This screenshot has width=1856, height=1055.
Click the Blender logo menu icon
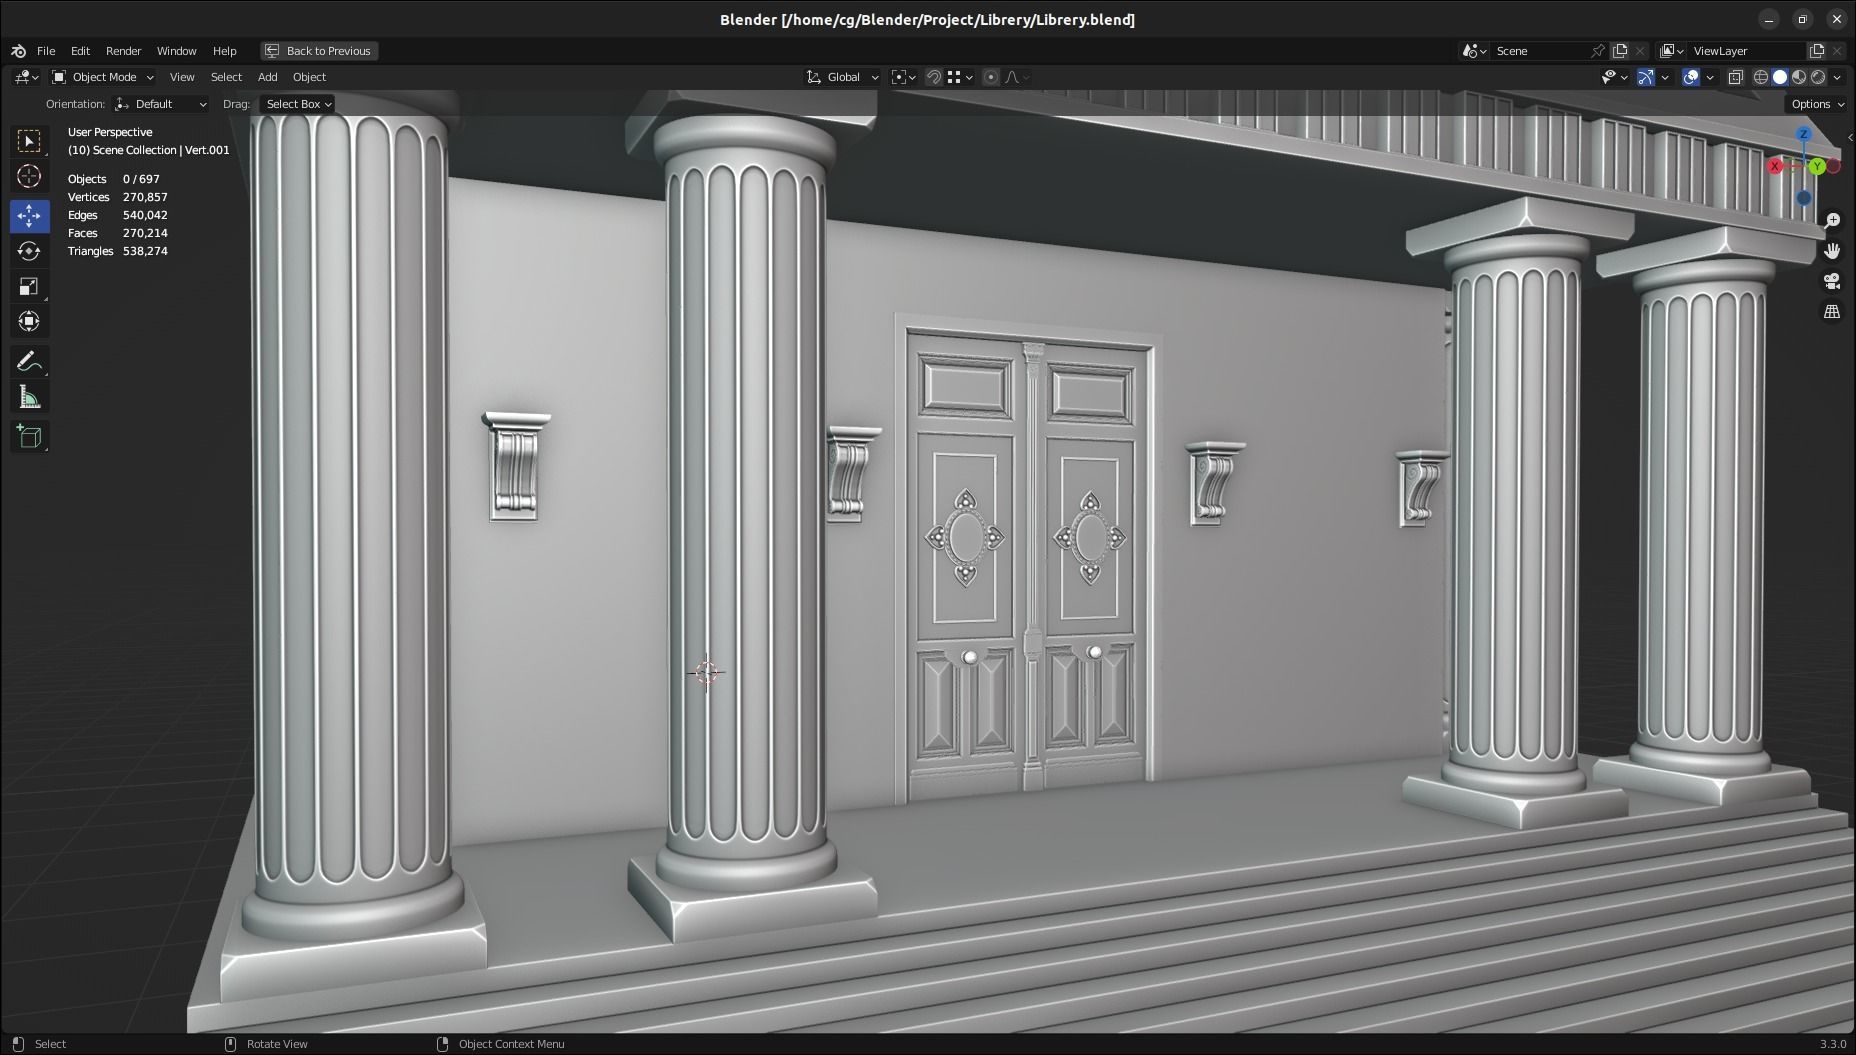[18, 51]
